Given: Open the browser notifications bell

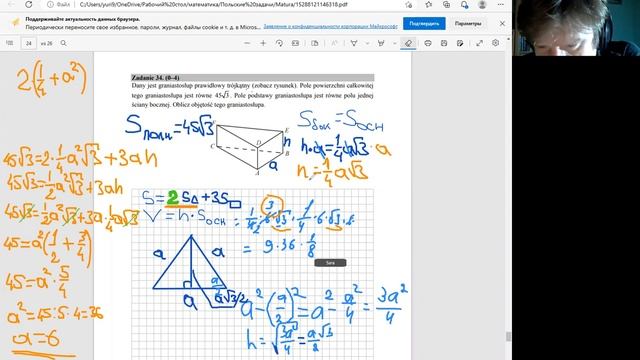Looking at the screenshot, I should point(464,4).
